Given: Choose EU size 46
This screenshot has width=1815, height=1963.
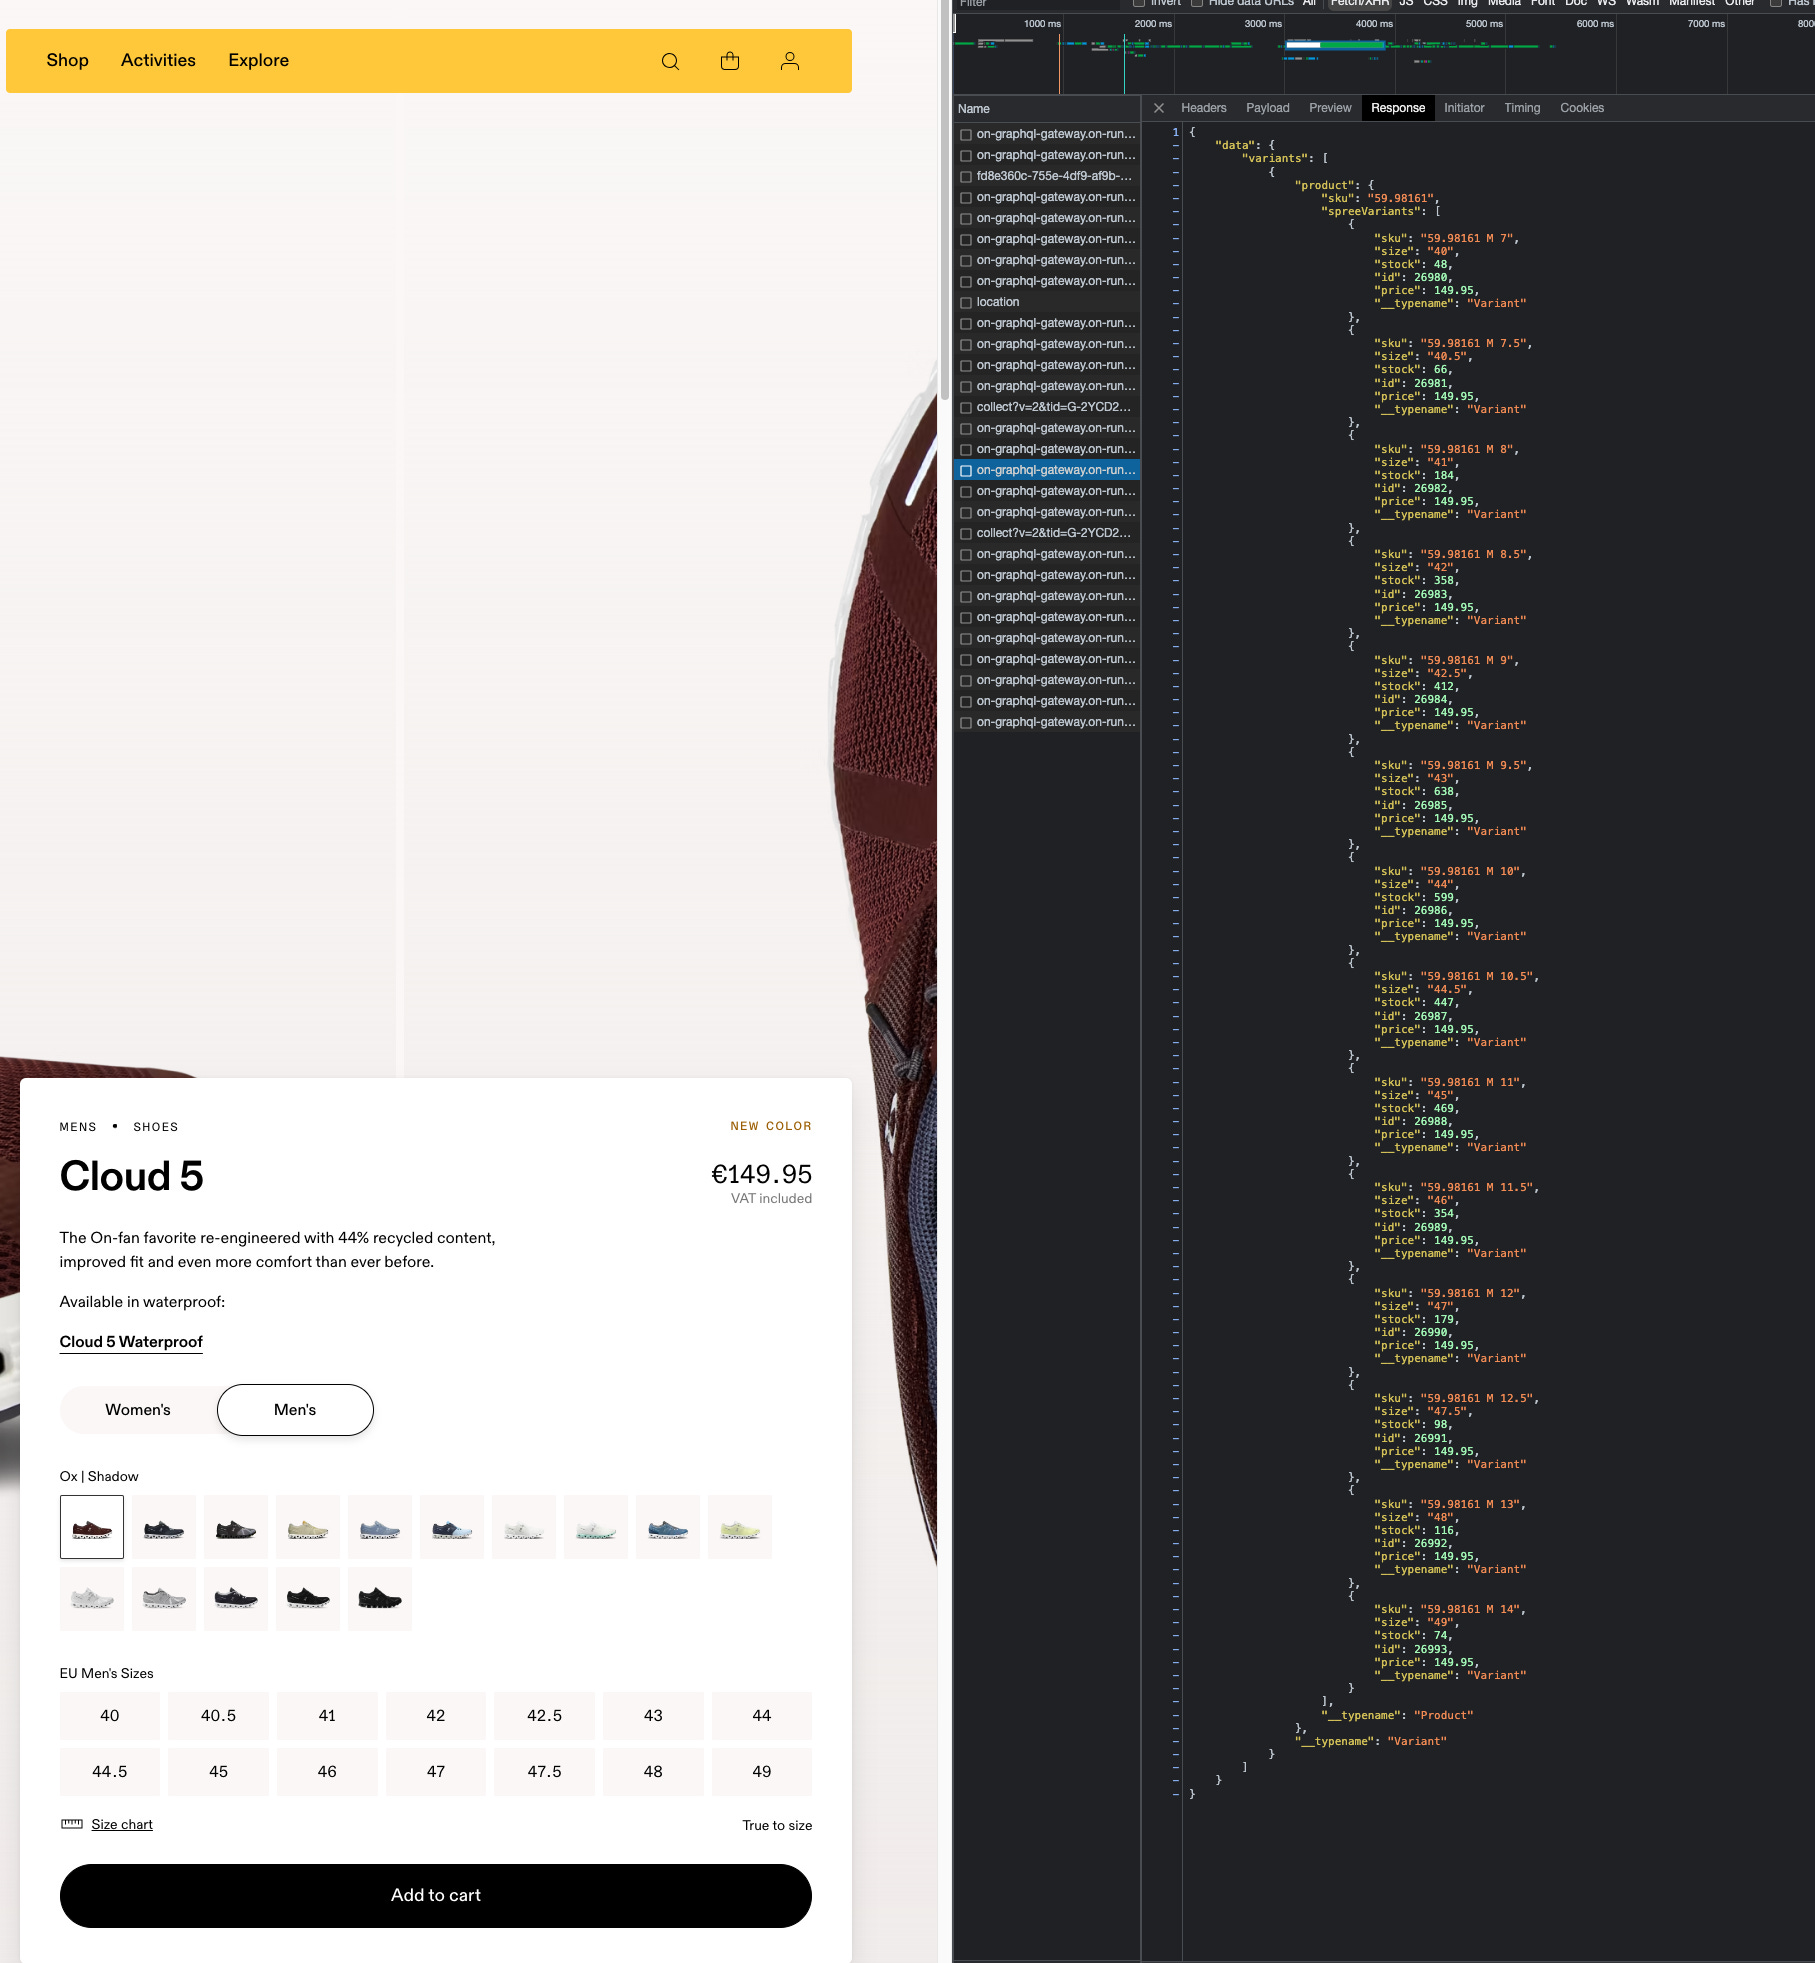Looking at the screenshot, I should 327,1771.
